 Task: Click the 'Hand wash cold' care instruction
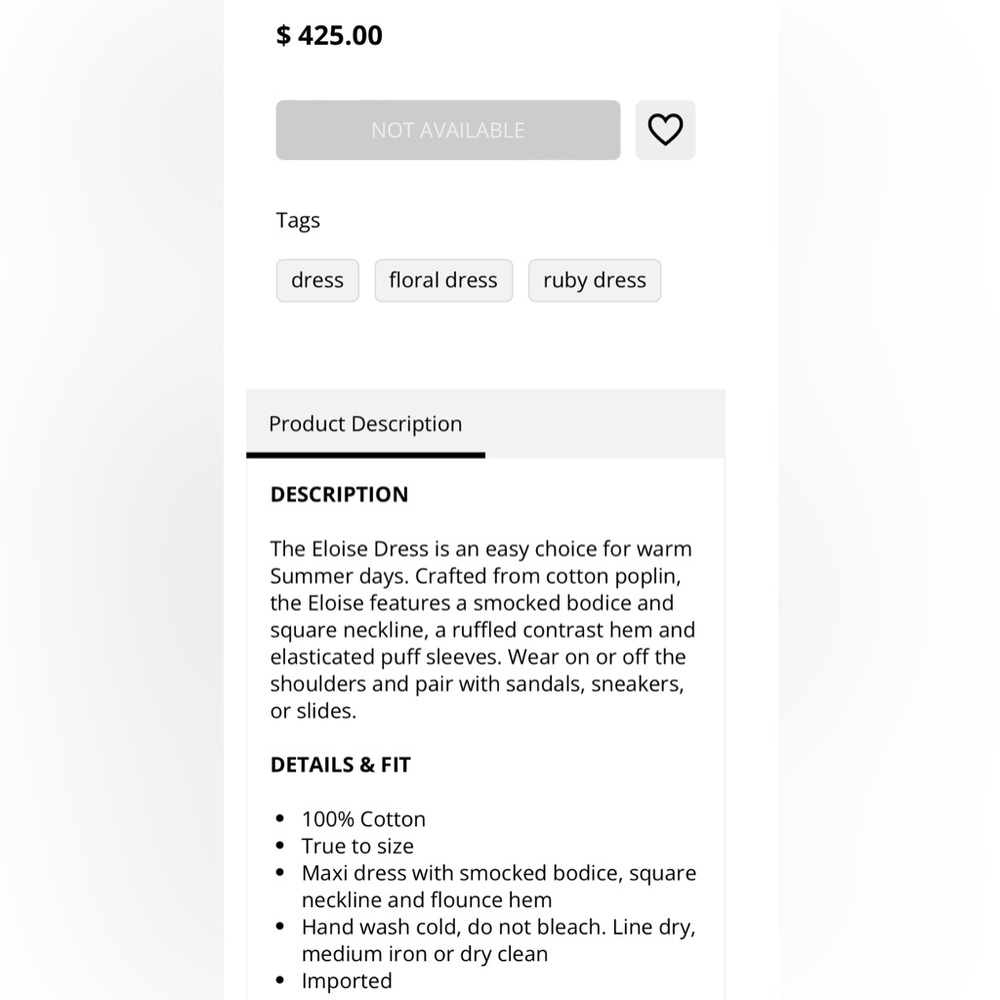[499, 927]
